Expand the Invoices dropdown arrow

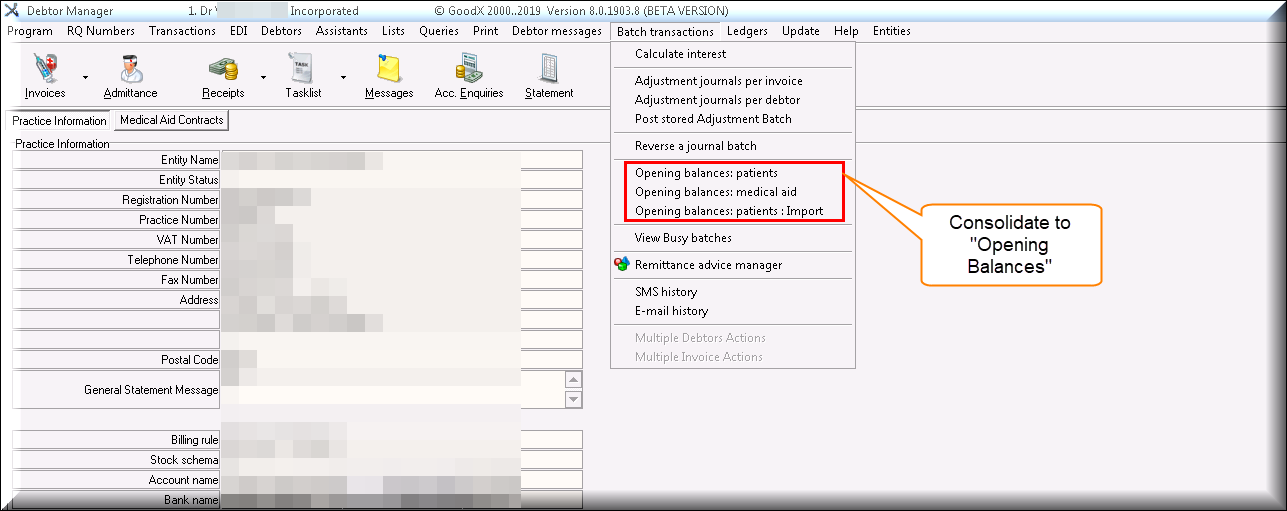pos(85,77)
